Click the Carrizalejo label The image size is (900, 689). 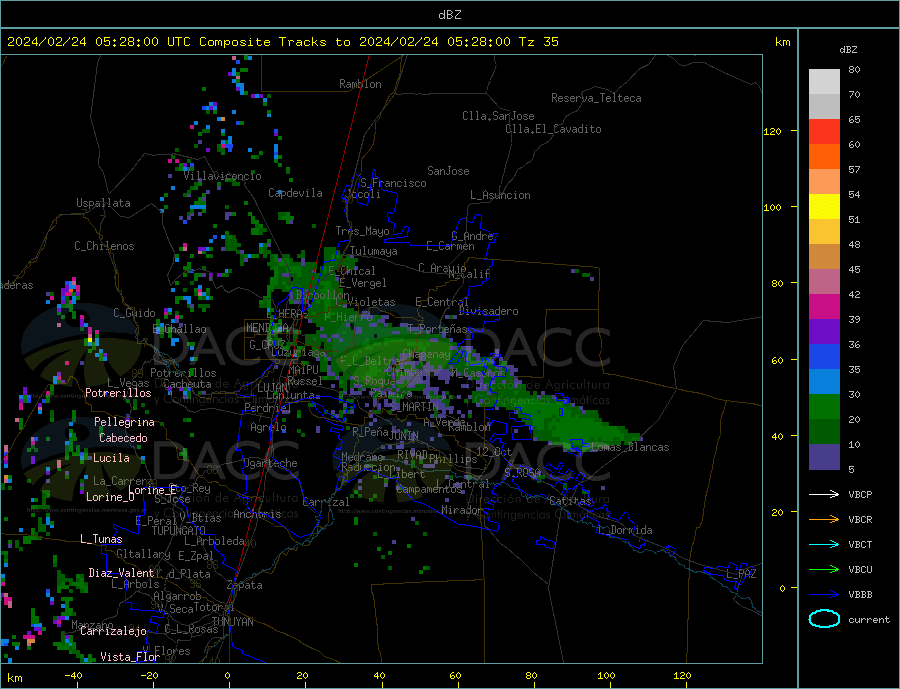click(113, 632)
